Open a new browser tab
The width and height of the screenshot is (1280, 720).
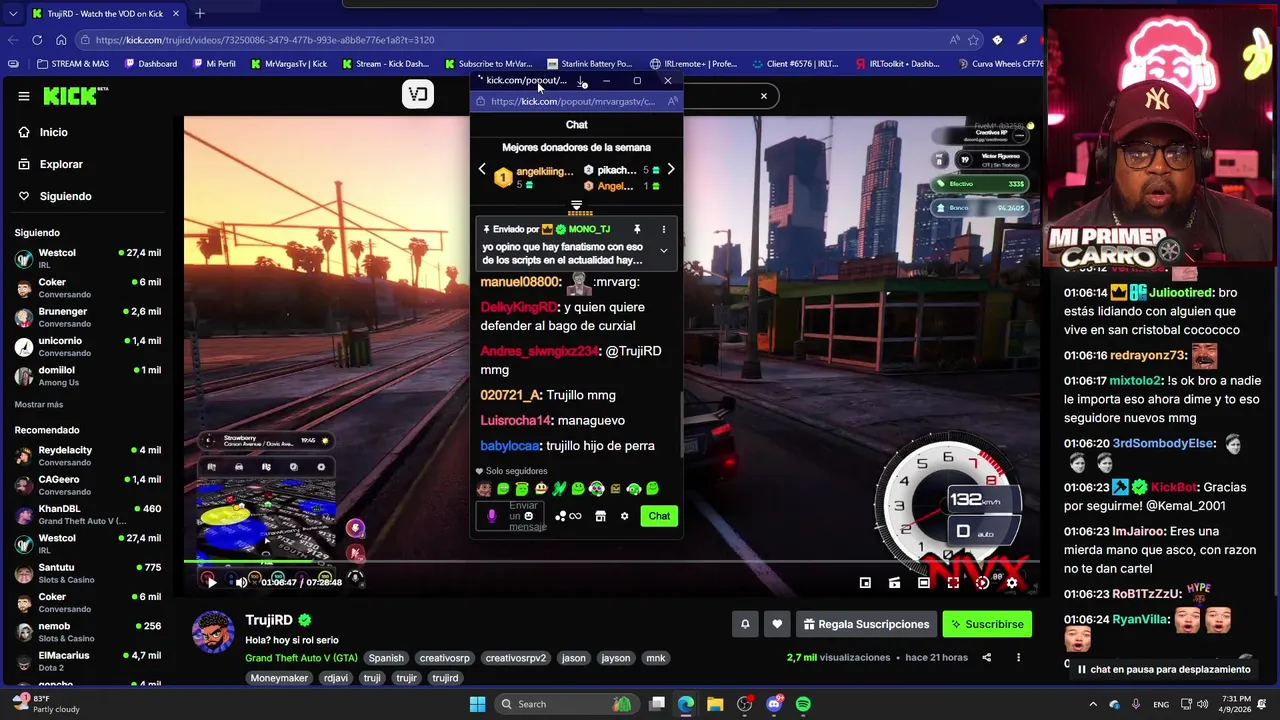tap(199, 13)
